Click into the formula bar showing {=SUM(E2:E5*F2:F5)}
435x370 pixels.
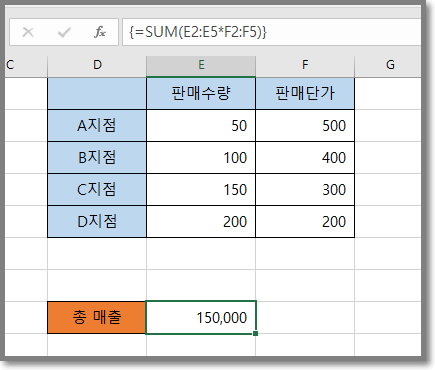point(271,32)
